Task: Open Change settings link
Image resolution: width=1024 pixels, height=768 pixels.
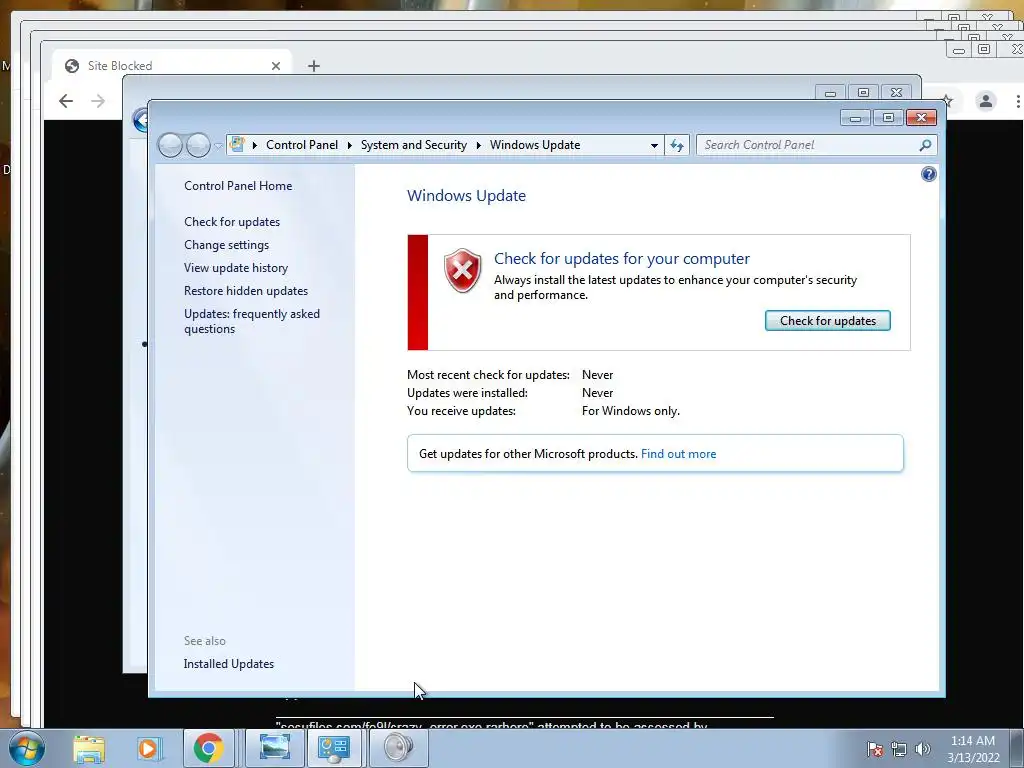Action: tap(226, 245)
